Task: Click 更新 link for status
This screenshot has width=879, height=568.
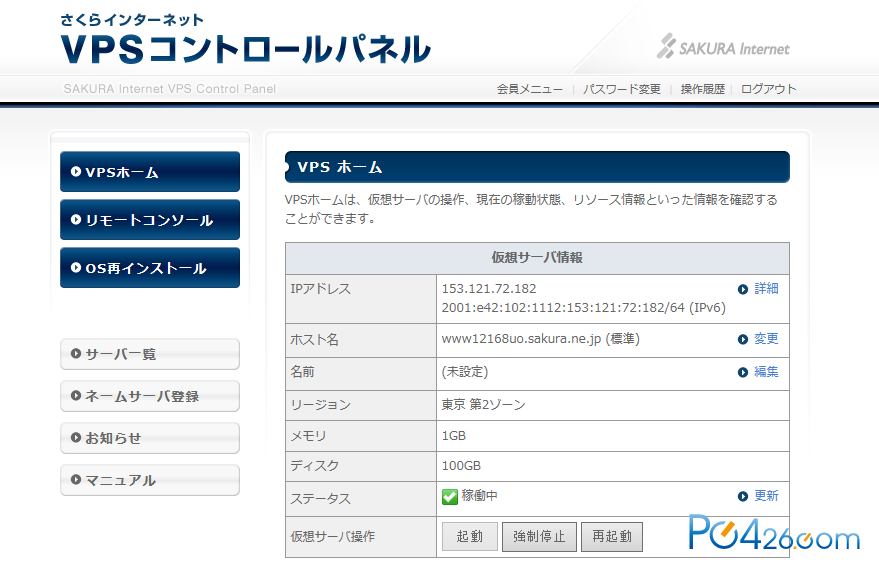Action: click(x=766, y=496)
